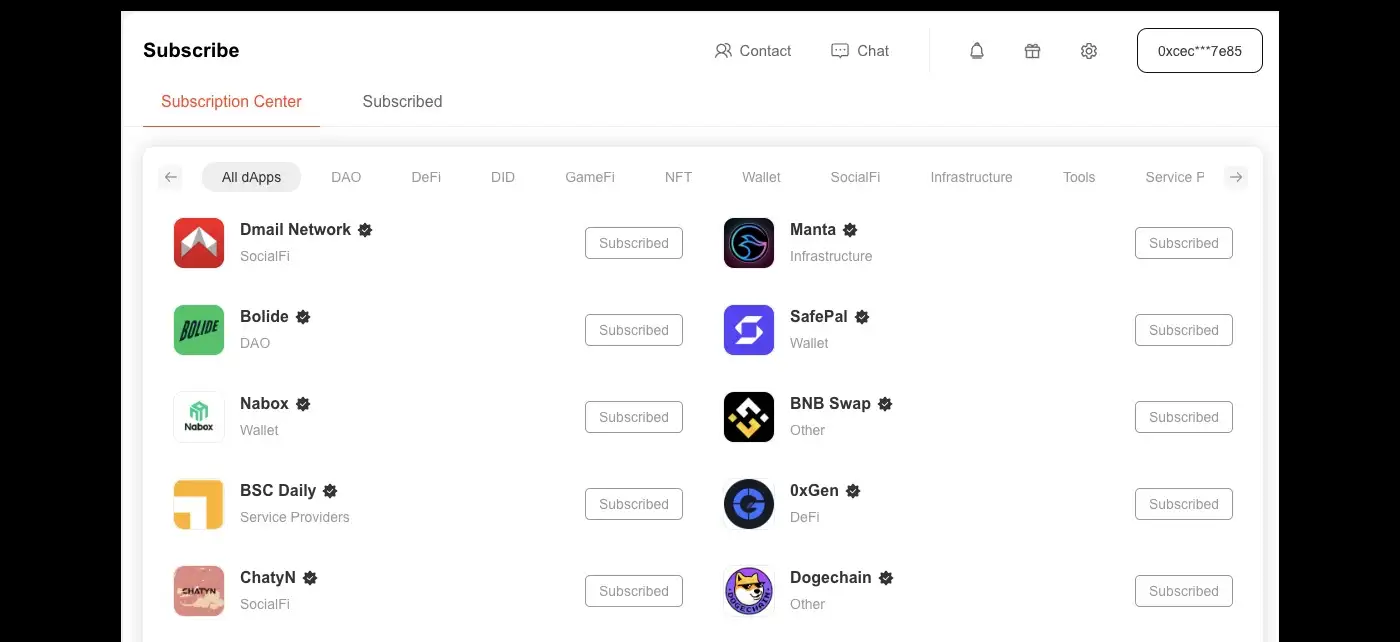Switch to the Subscribed tab
Viewport: 1400px width, 642px height.
click(x=402, y=102)
